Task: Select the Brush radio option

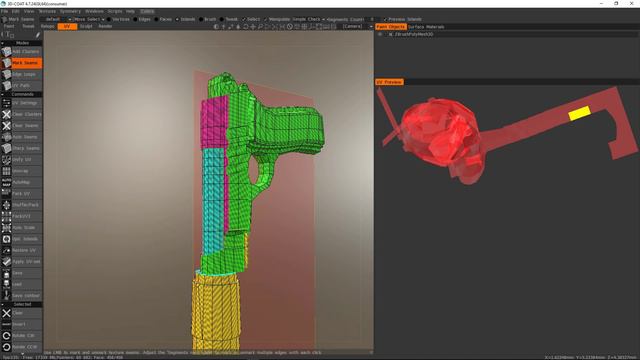Action: pos(208,19)
